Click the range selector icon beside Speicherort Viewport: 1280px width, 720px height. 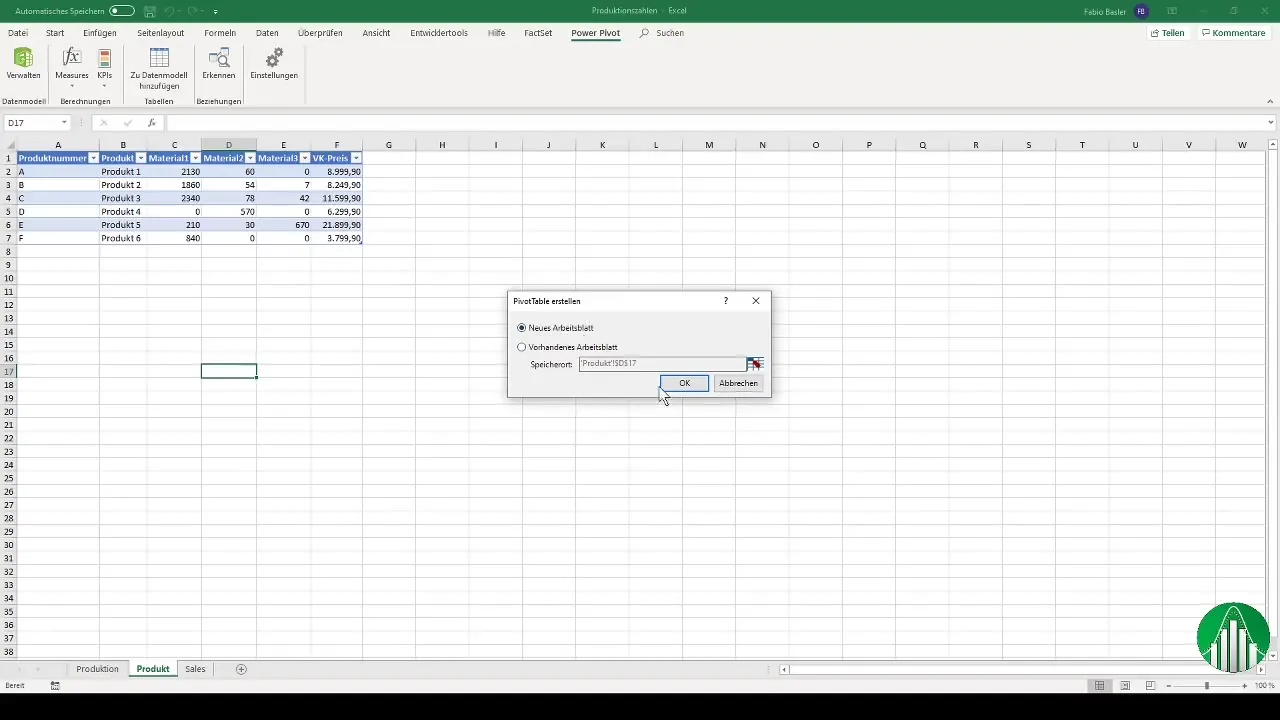coord(755,364)
